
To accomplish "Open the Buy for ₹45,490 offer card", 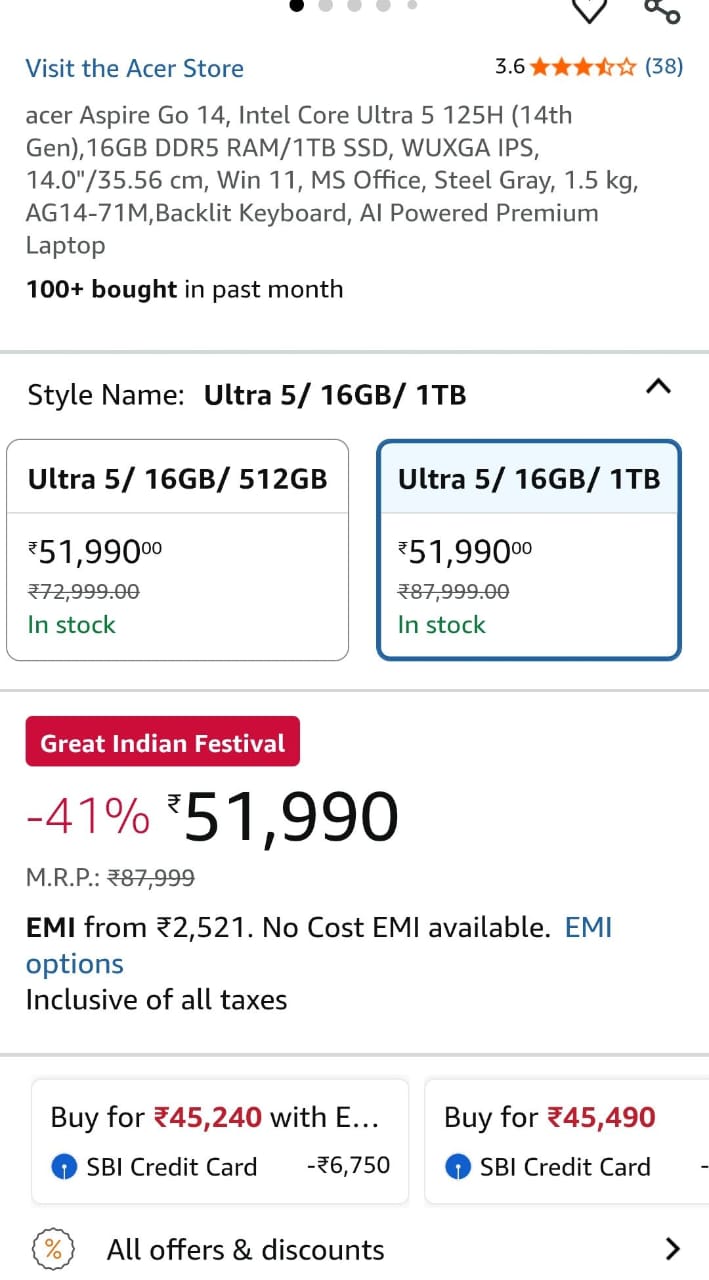I will [565, 1140].
